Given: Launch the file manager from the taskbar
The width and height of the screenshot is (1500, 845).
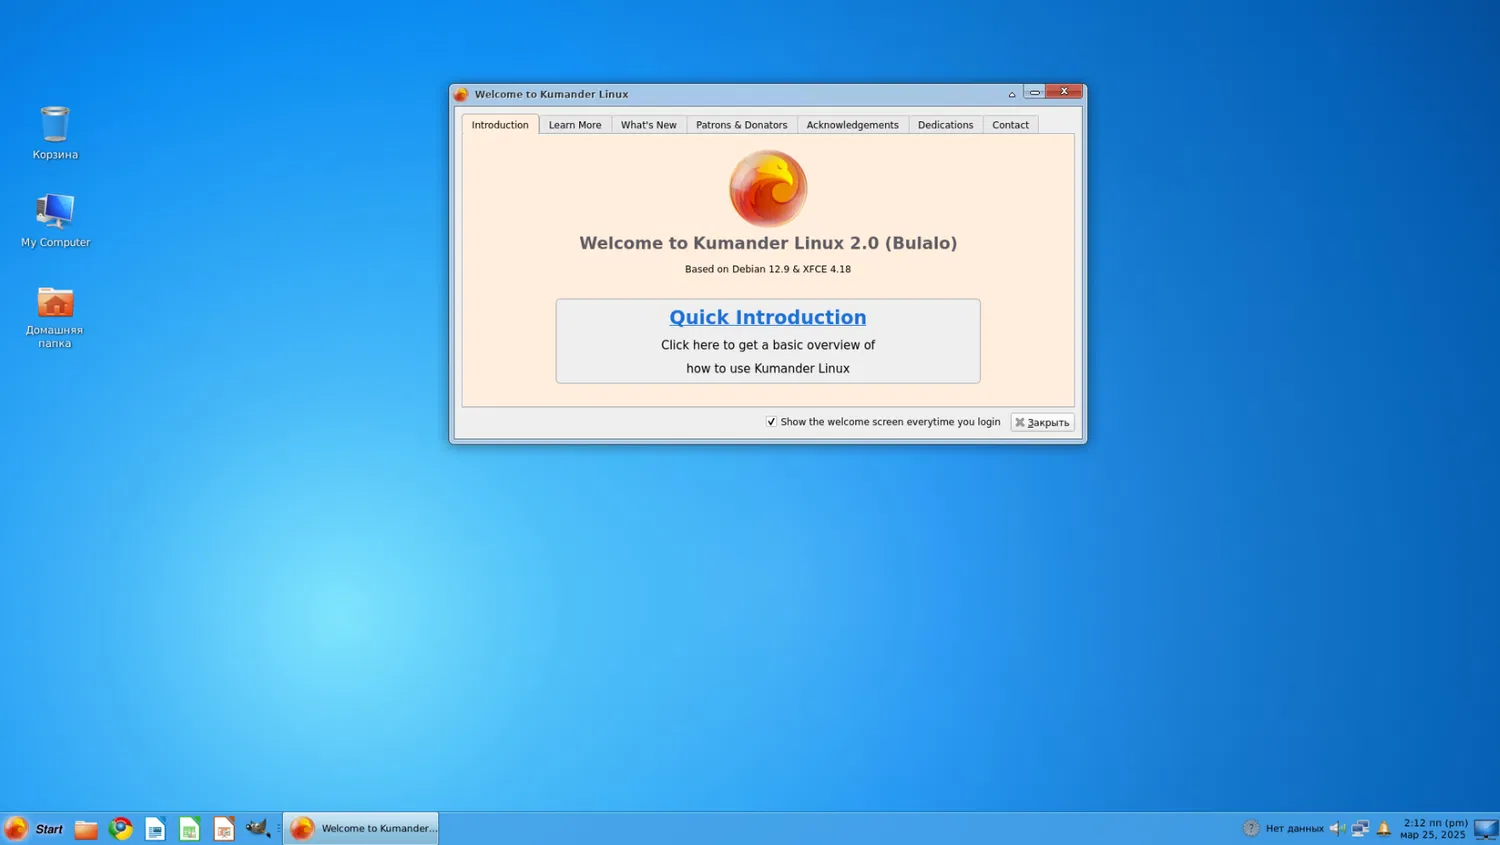Looking at the screenshot, I should point(86,828).
